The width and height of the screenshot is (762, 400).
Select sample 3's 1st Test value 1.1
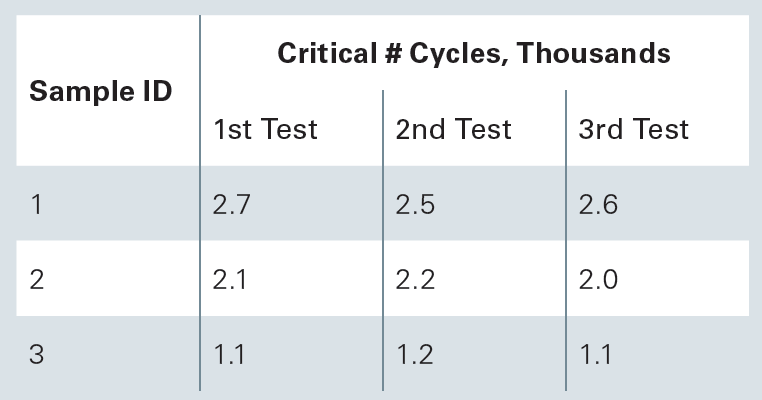[229, 354]
